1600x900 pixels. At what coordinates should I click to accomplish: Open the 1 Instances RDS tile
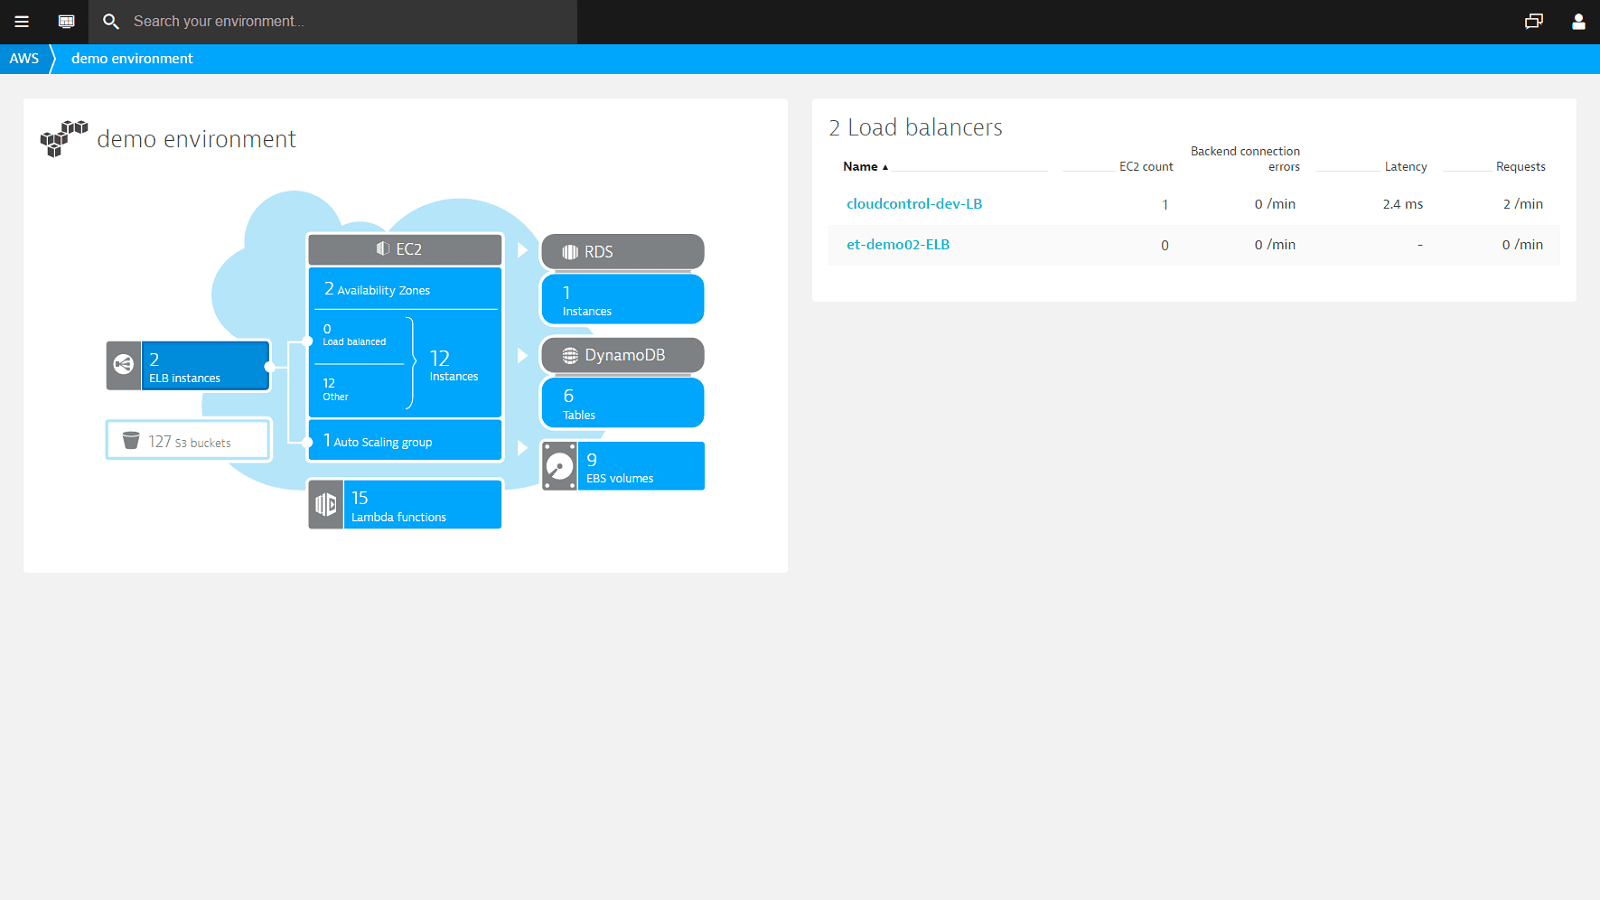[623, 299]
